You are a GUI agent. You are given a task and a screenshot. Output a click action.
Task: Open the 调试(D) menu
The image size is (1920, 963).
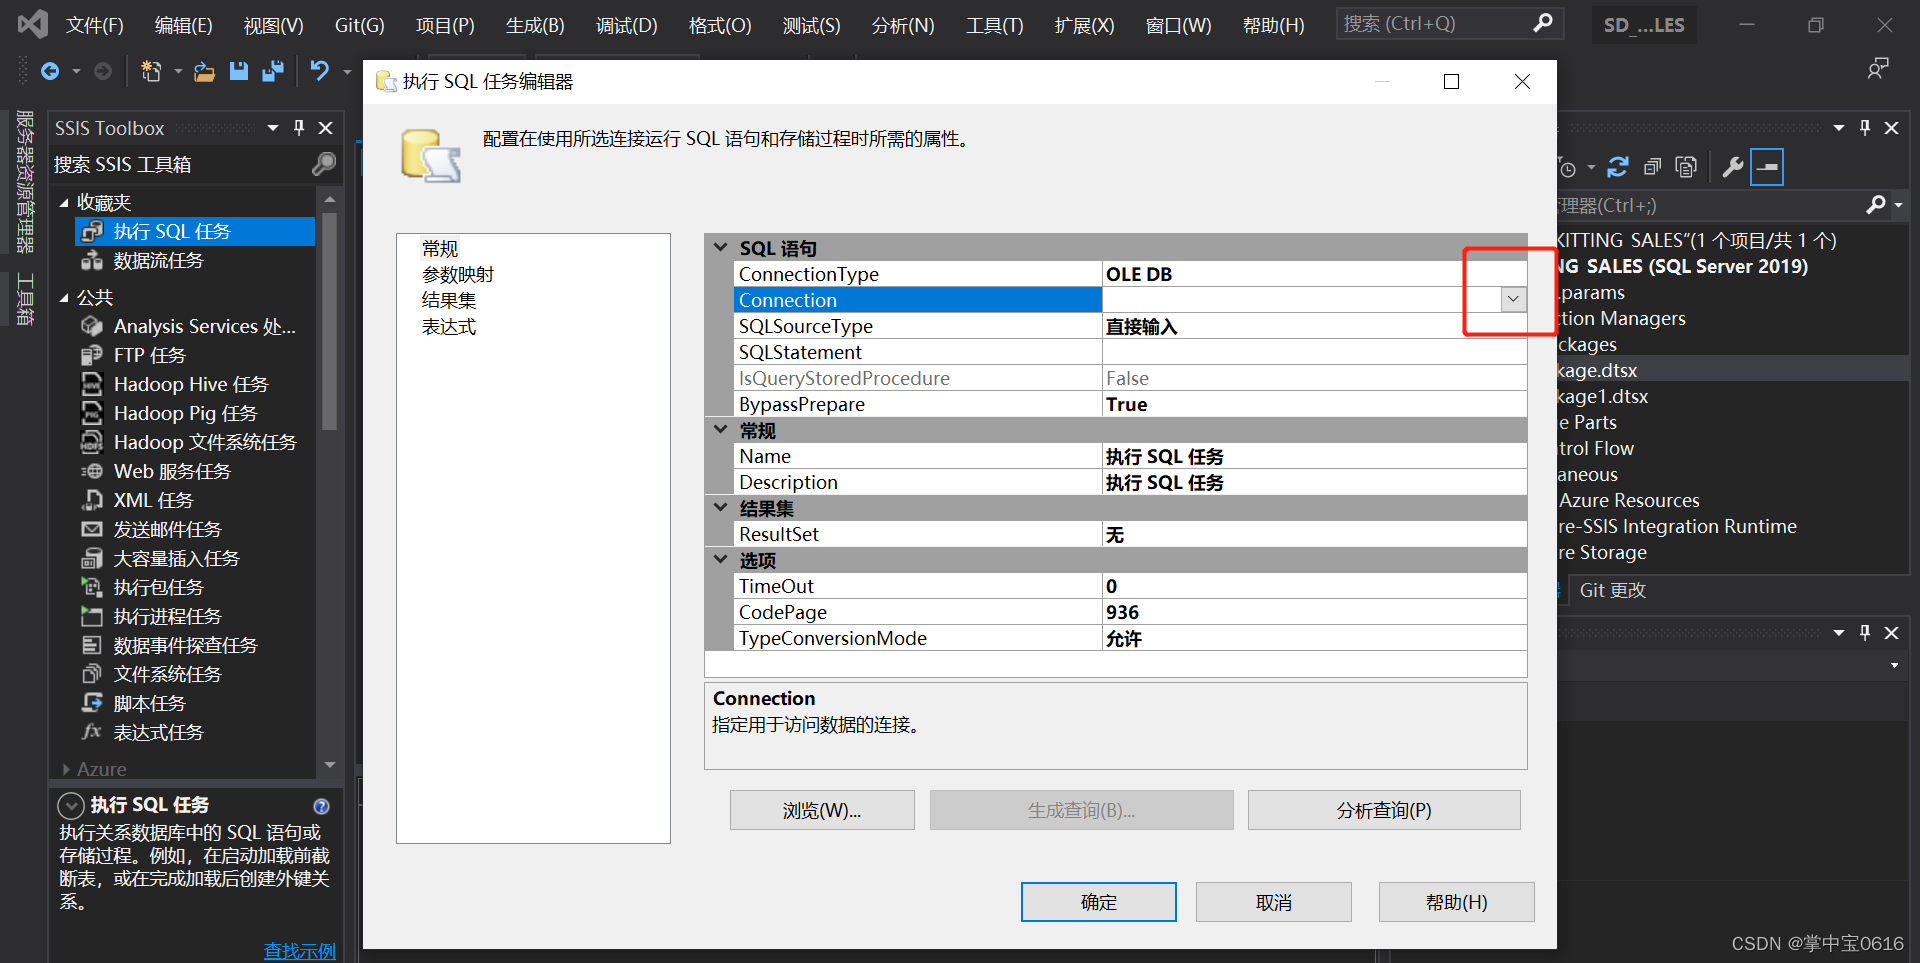tap(626, 25)
